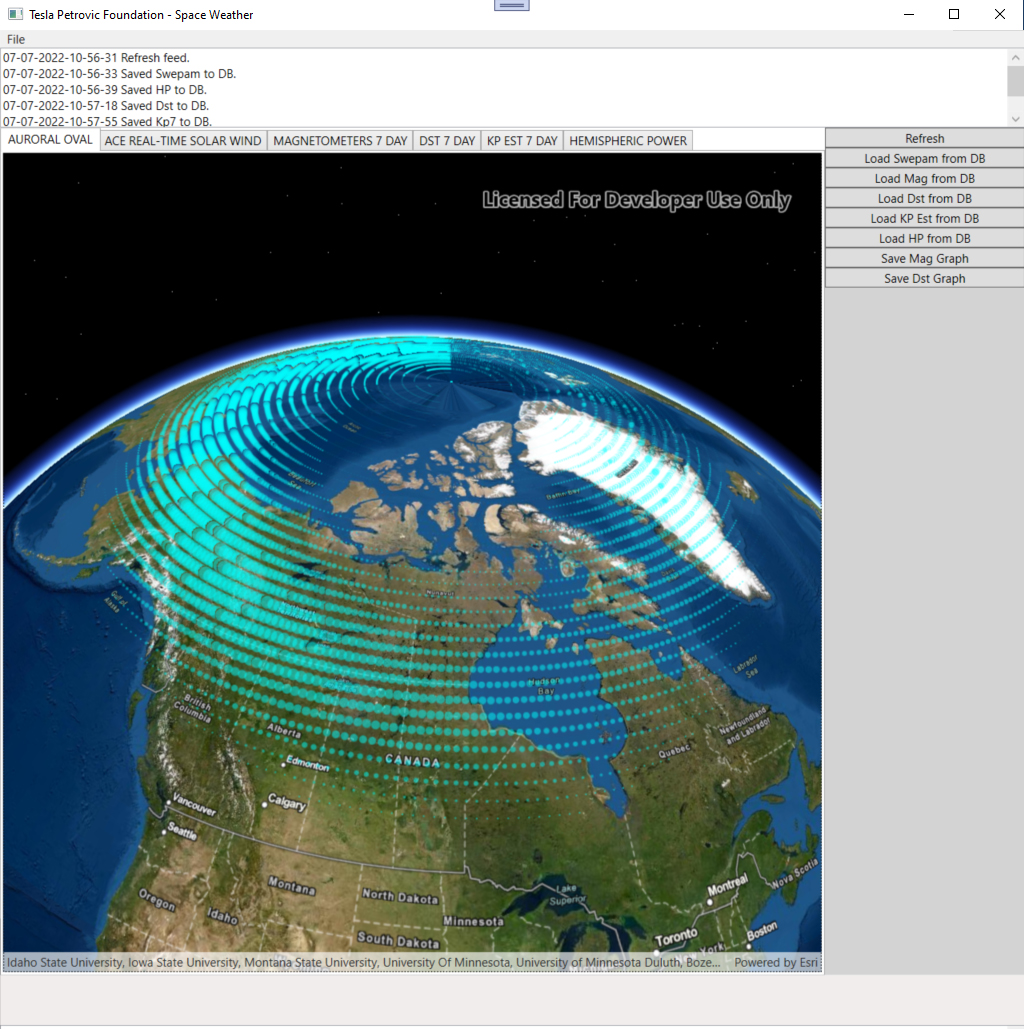The width and height of the screenshot is (1024, 1029).
Task: Select the 'Saved Dst to DB.' log entry
Action: coord(106,106)
